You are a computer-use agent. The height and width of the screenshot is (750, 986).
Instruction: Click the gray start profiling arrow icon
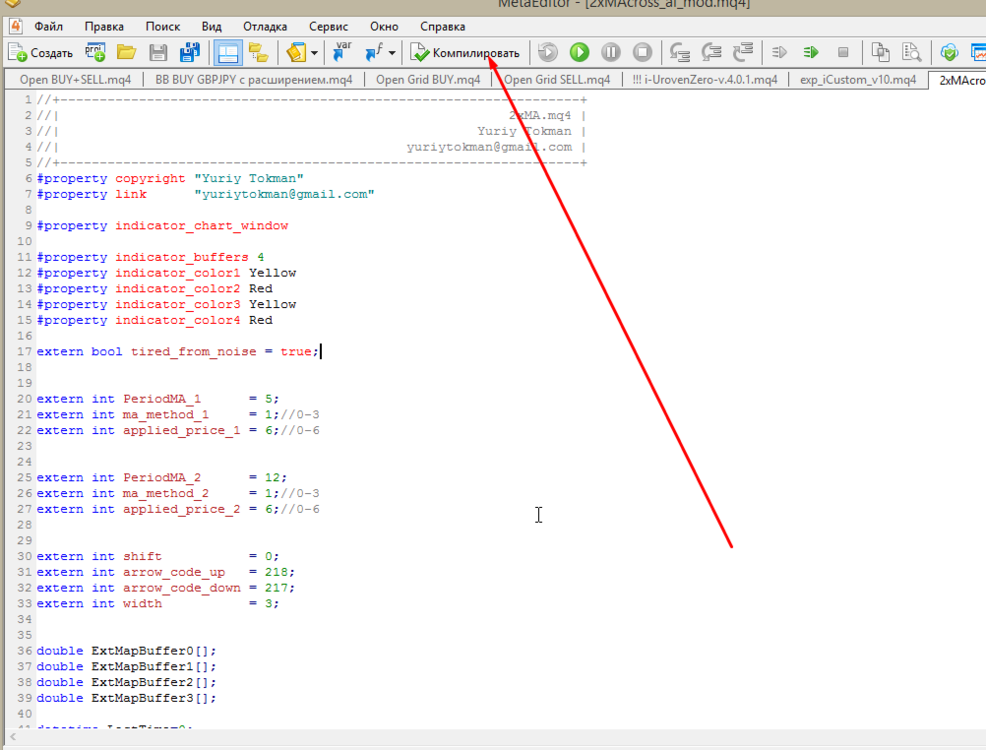779,52
